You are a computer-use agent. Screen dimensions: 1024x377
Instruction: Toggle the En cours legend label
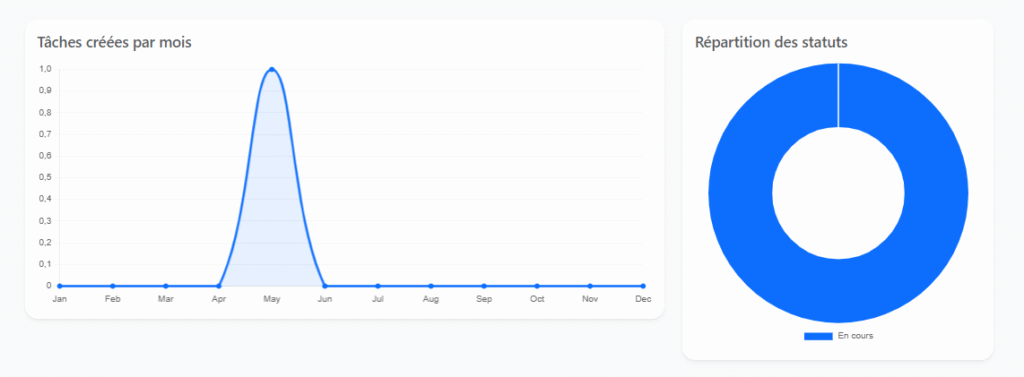pyautogui.click(x=856, y=336)
